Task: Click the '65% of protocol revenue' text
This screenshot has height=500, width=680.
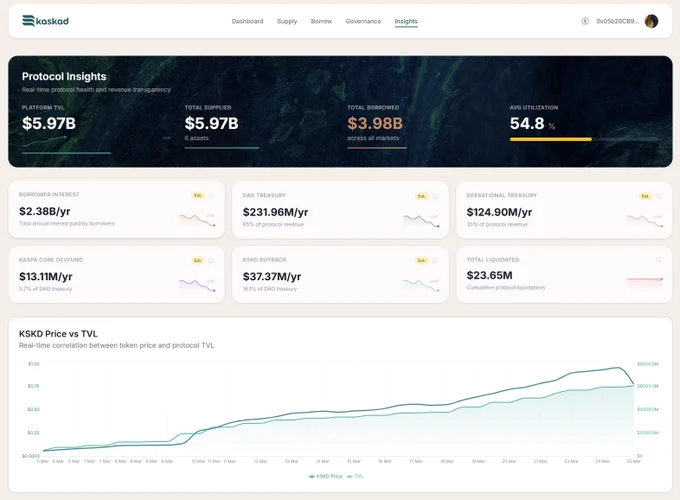Action: pos(273,225)
